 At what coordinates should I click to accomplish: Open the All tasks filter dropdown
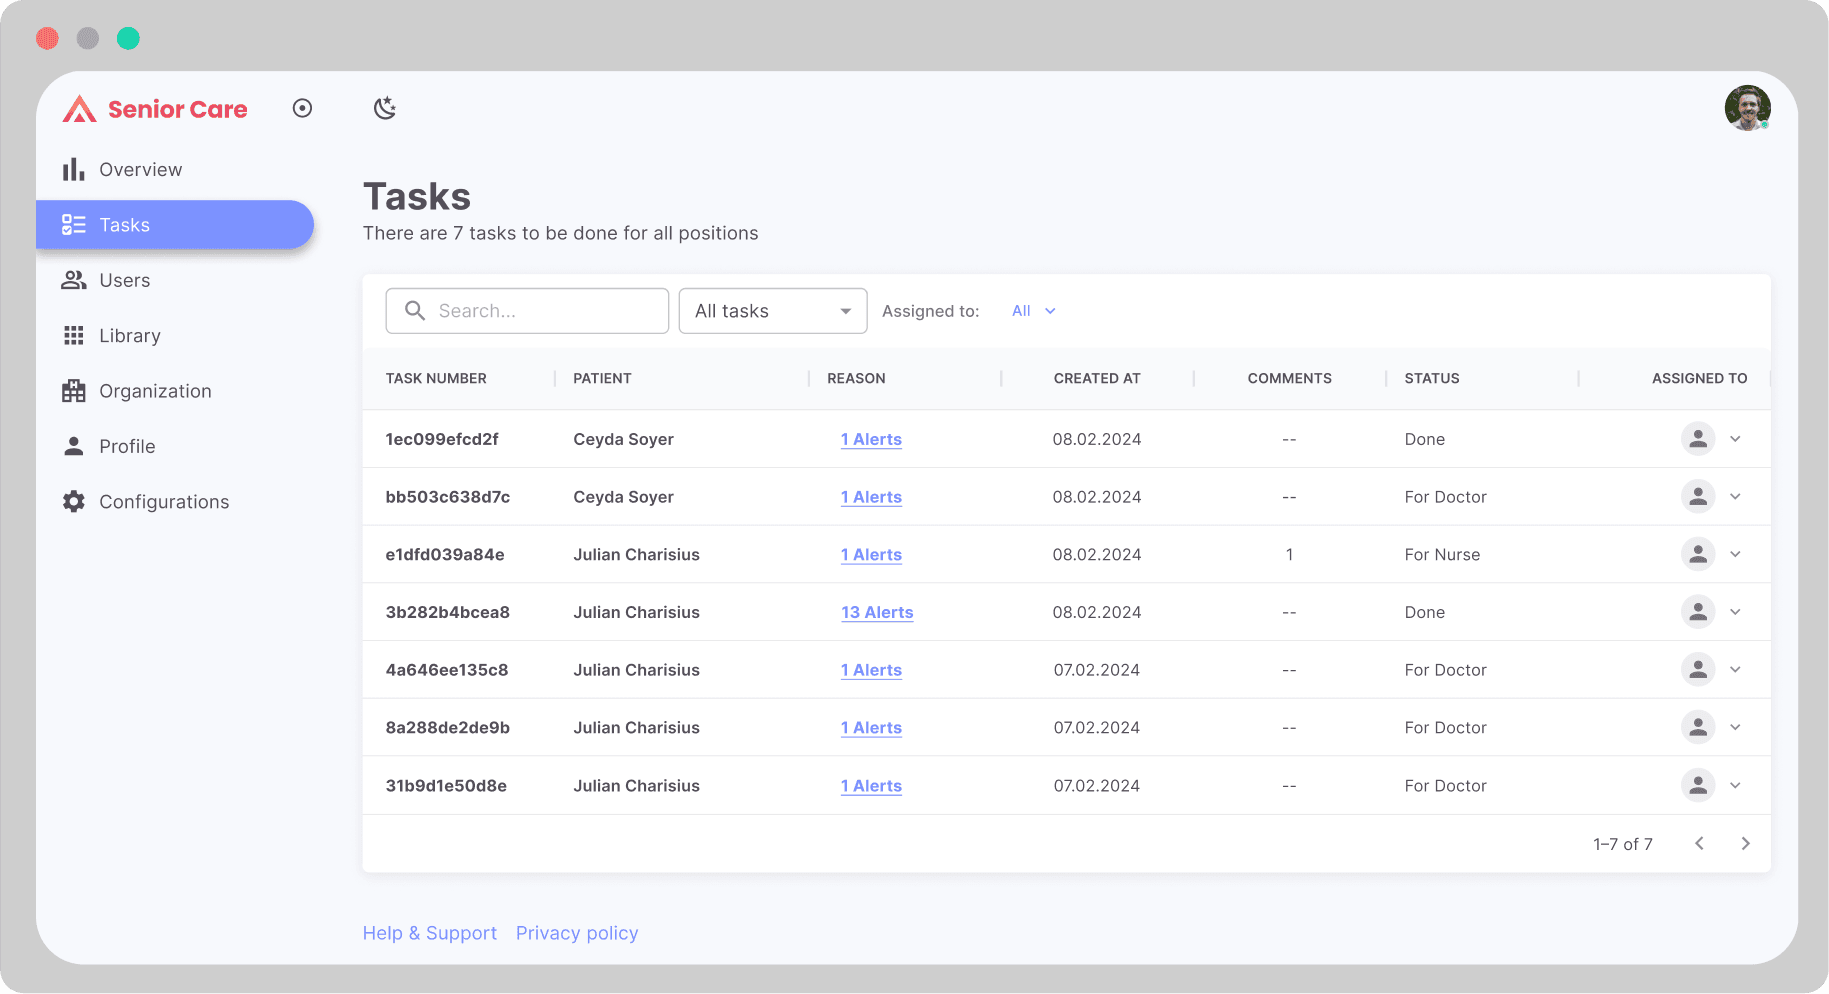[x=772, y=310]
